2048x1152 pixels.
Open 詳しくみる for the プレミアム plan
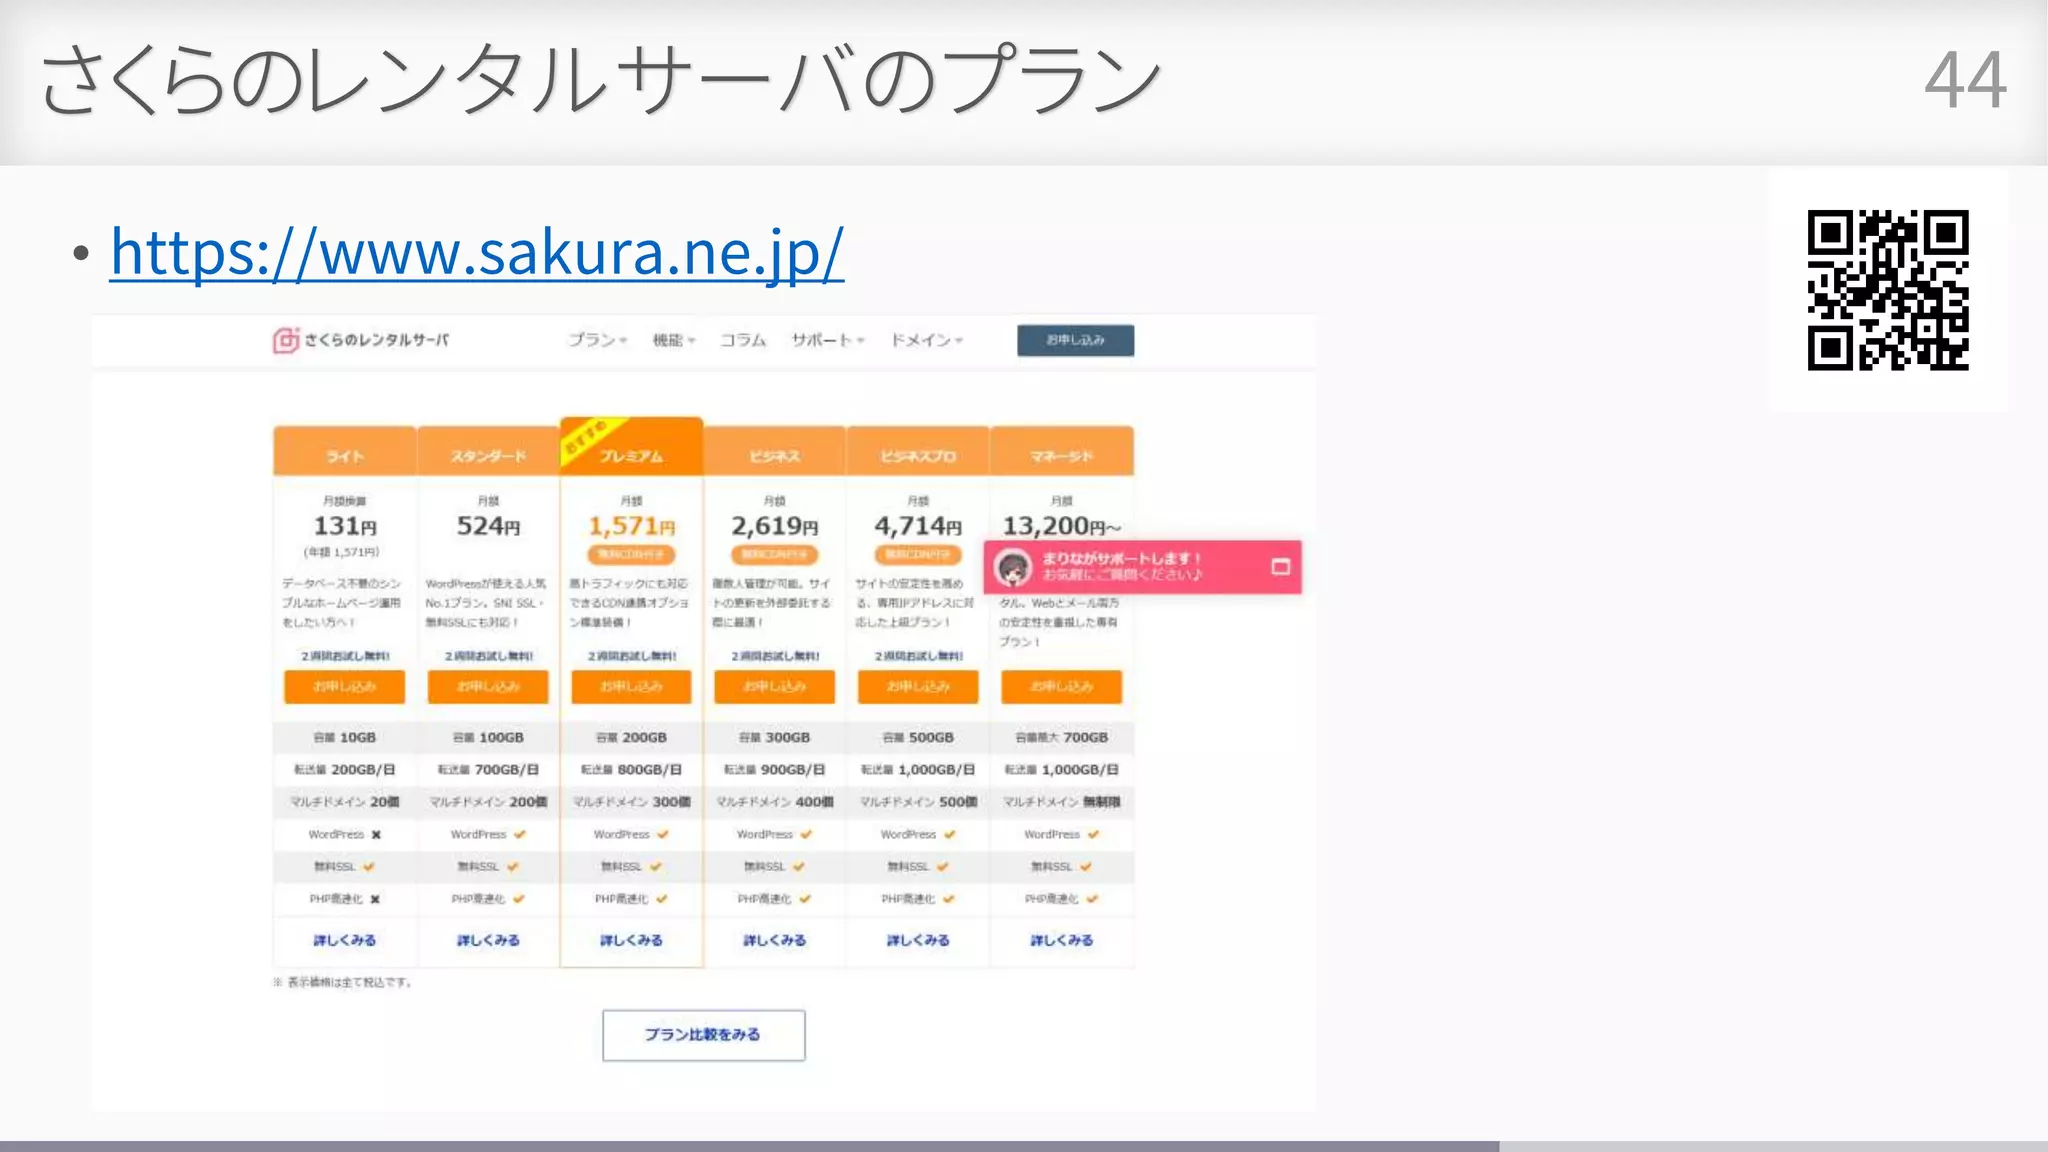[x=631, y=940]
